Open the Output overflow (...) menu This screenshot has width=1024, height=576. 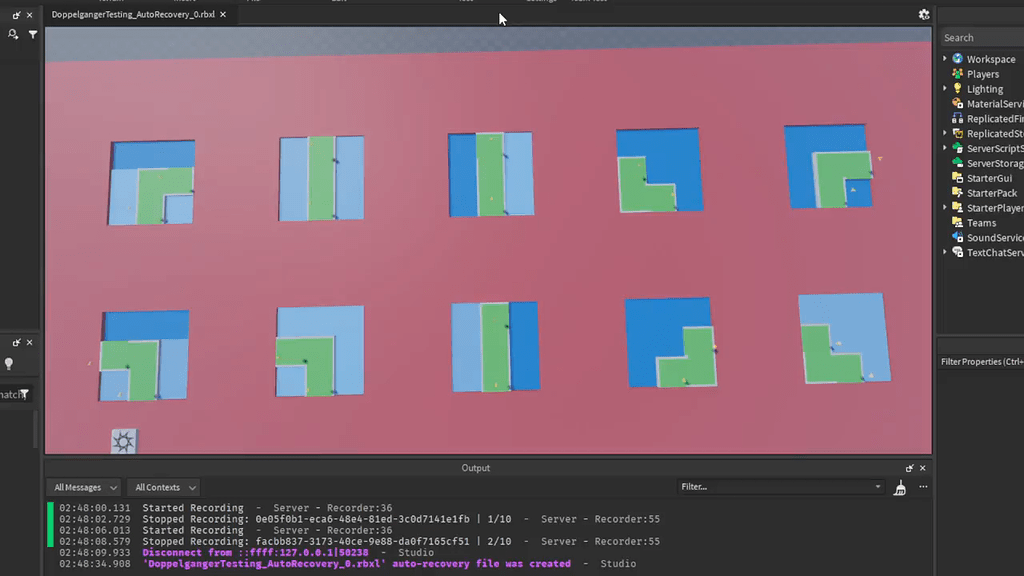coord(922,487)
